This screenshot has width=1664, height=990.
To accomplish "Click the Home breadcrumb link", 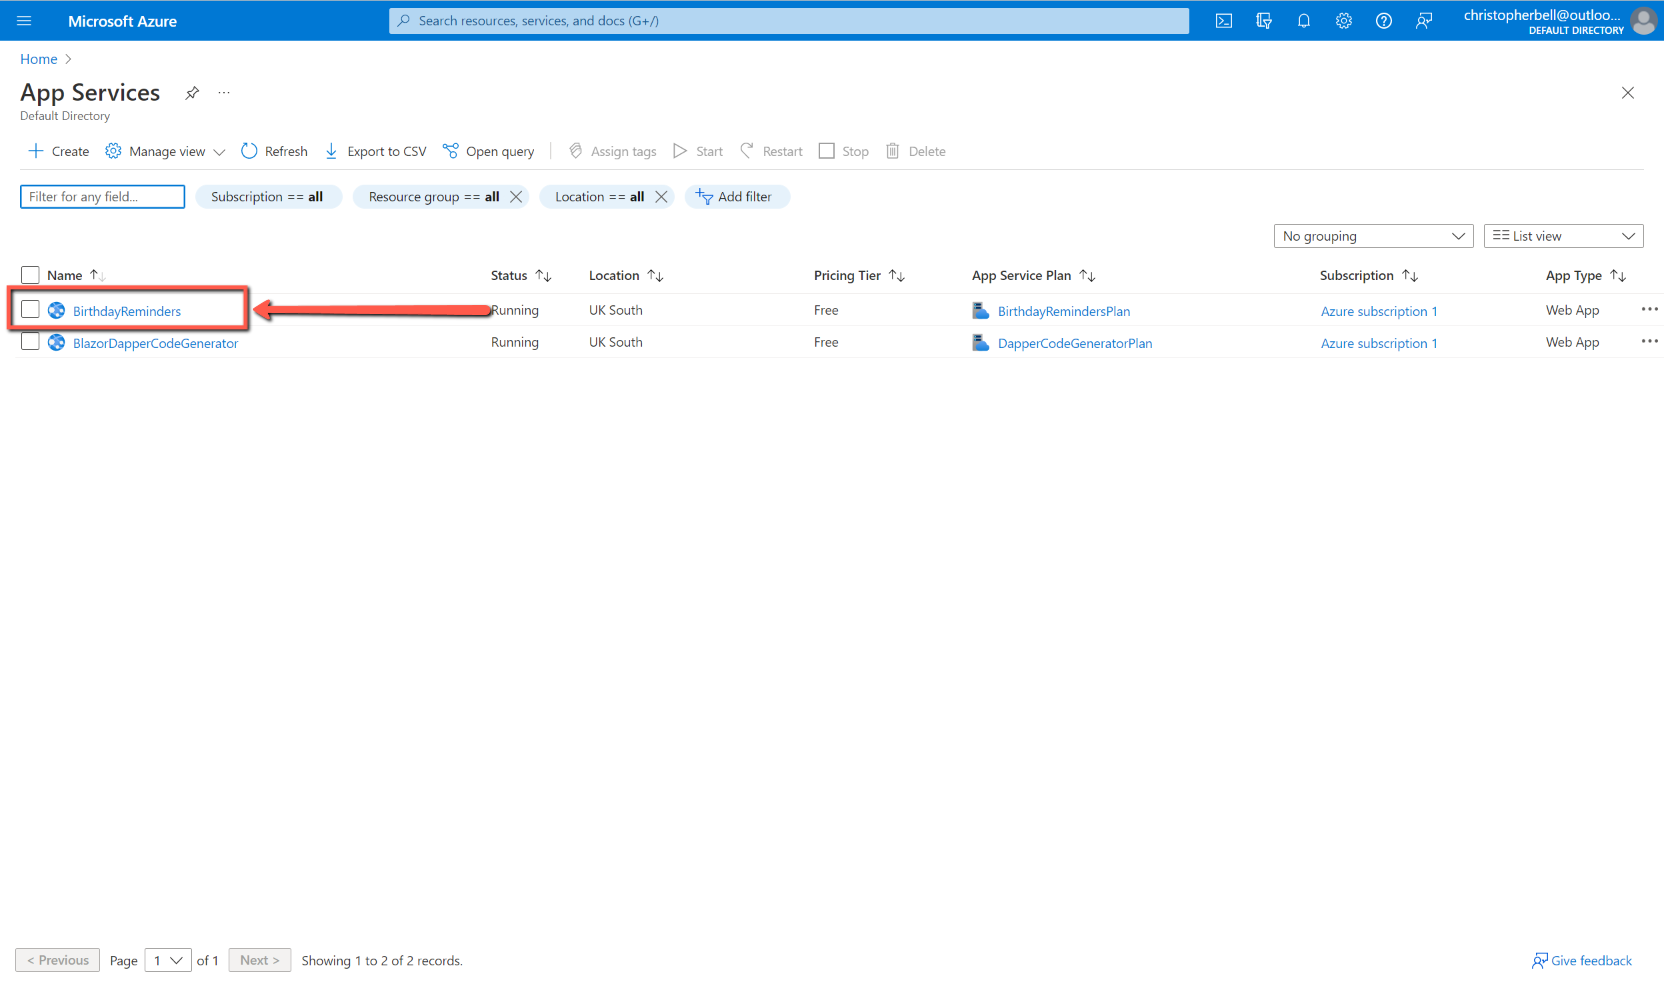I will click(x=38, y=58).
